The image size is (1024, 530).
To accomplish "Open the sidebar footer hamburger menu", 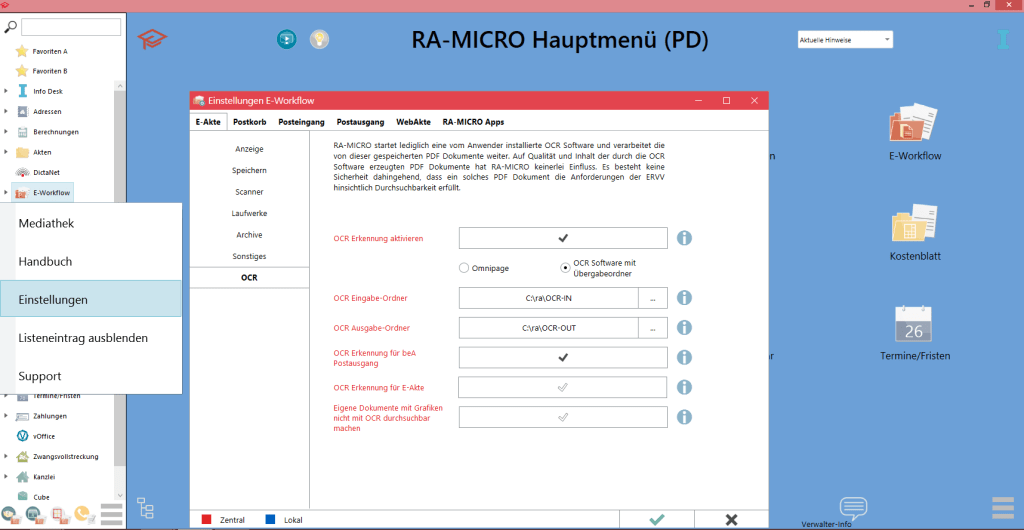I will coord(112,514).
